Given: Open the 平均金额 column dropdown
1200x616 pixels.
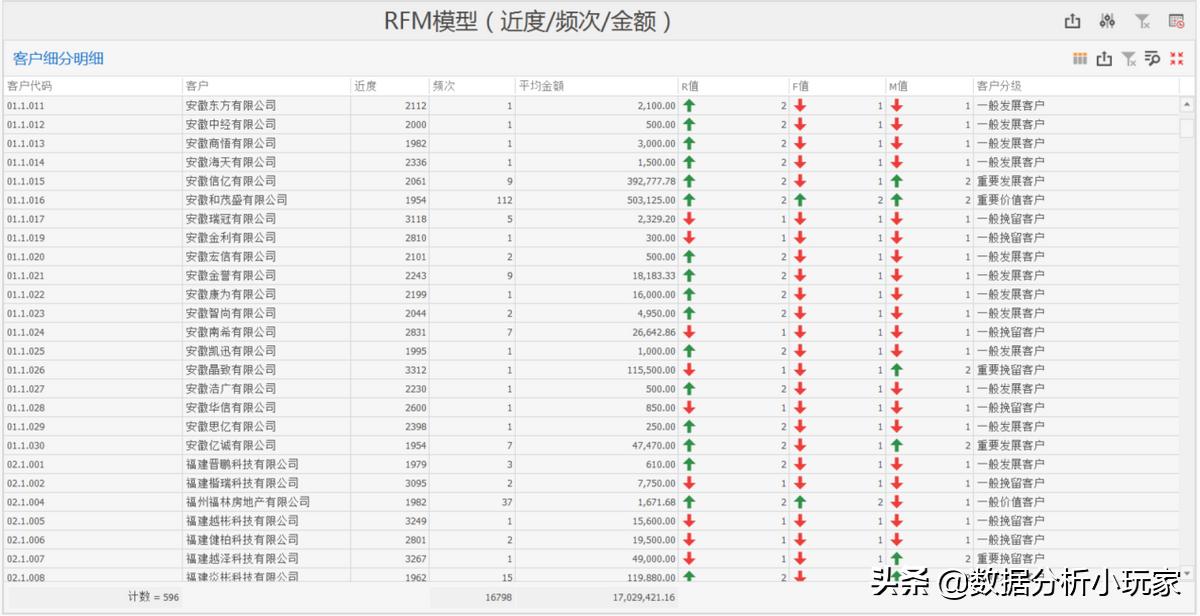Looking at the screenshot, I should [x=539, y=85].
